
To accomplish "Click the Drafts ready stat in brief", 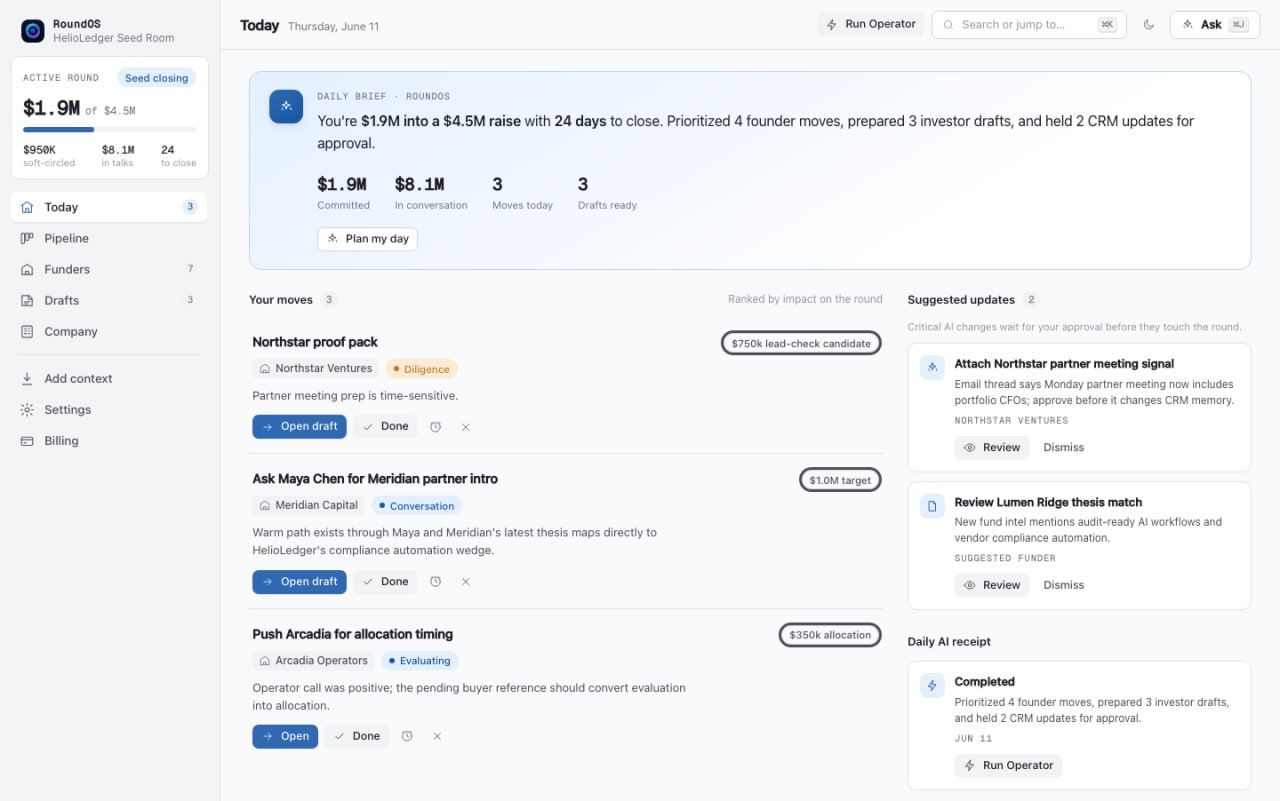I will (607, 193).
